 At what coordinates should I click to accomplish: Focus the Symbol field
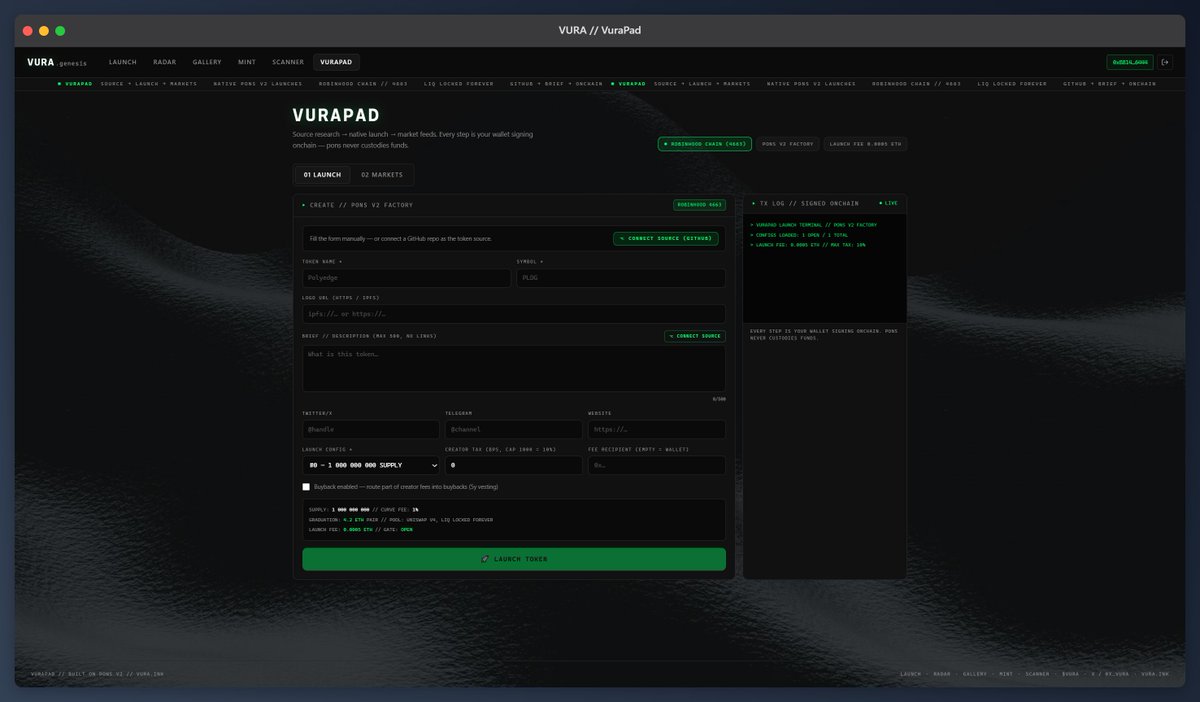621,278
